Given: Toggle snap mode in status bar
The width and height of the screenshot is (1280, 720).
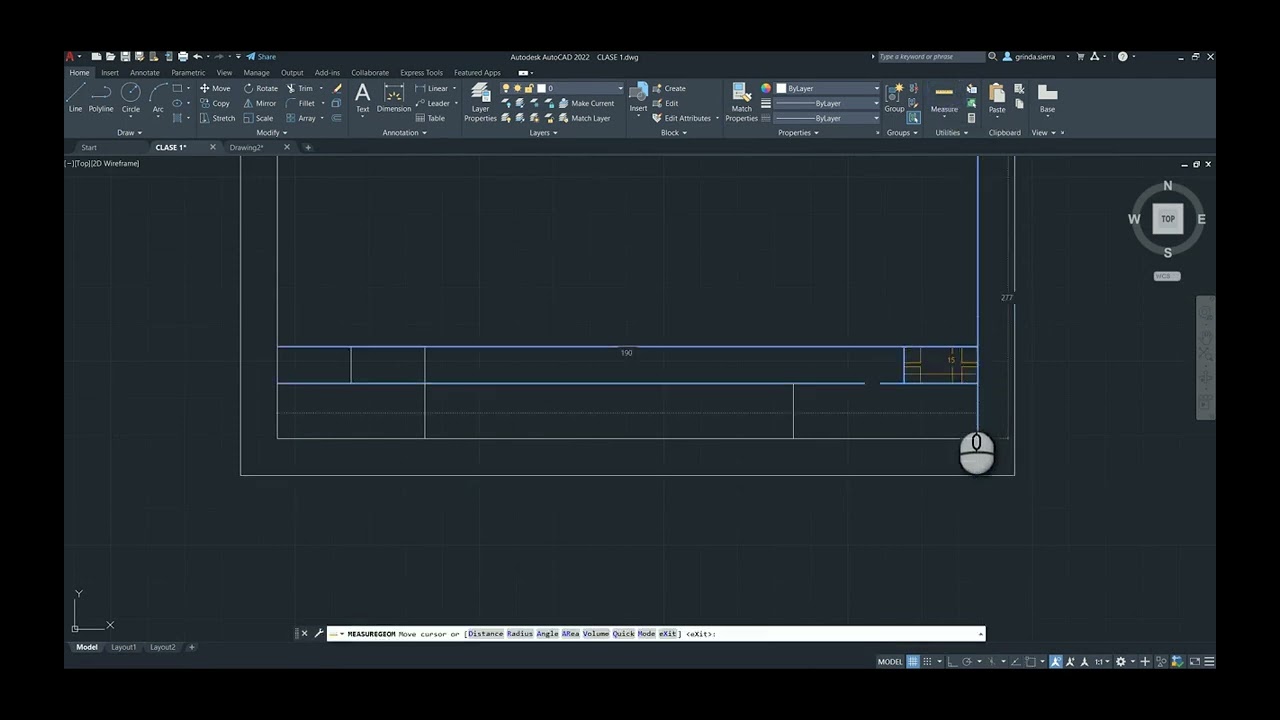Looking at the screenshot, I should [928, 661].
